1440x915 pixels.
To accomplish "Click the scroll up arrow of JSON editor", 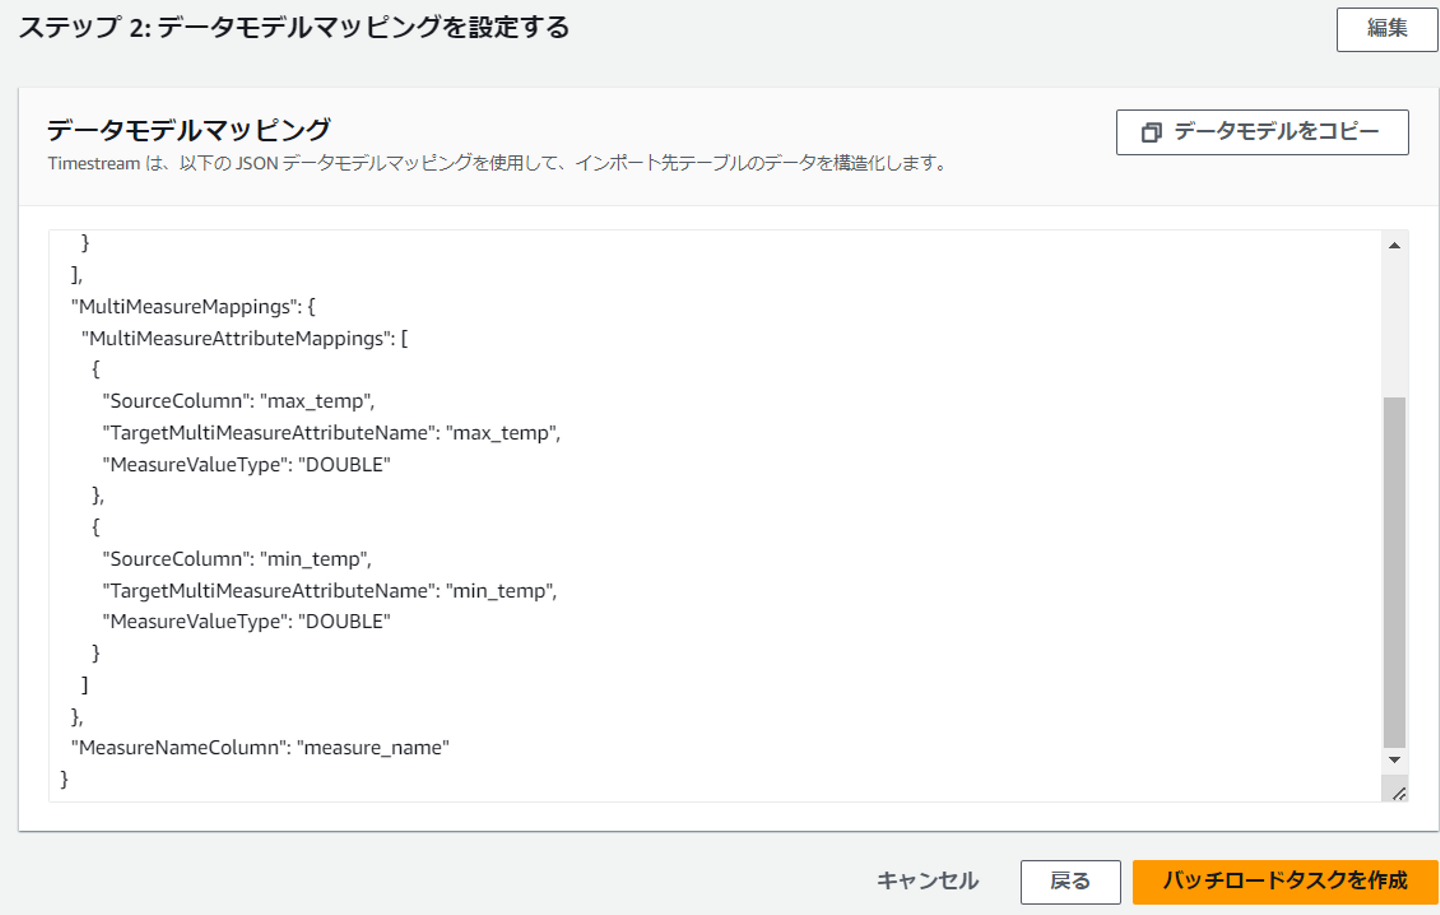I will [1394, 246].
